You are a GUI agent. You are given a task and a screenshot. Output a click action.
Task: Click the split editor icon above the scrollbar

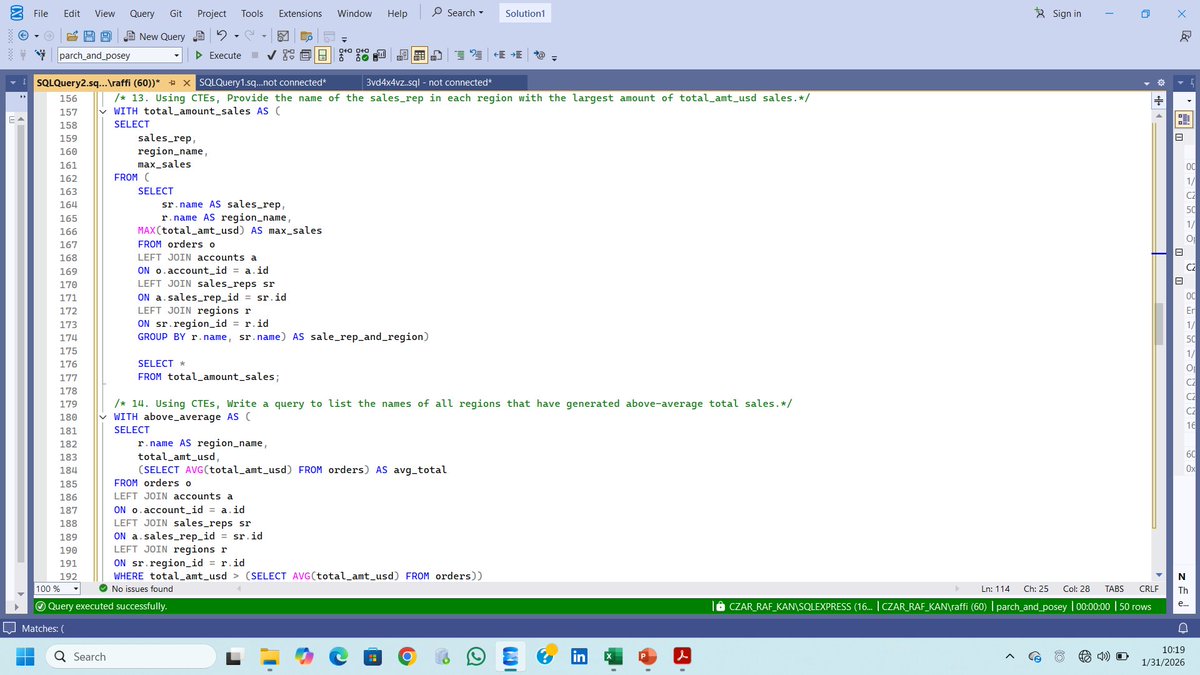point(1160,99)
